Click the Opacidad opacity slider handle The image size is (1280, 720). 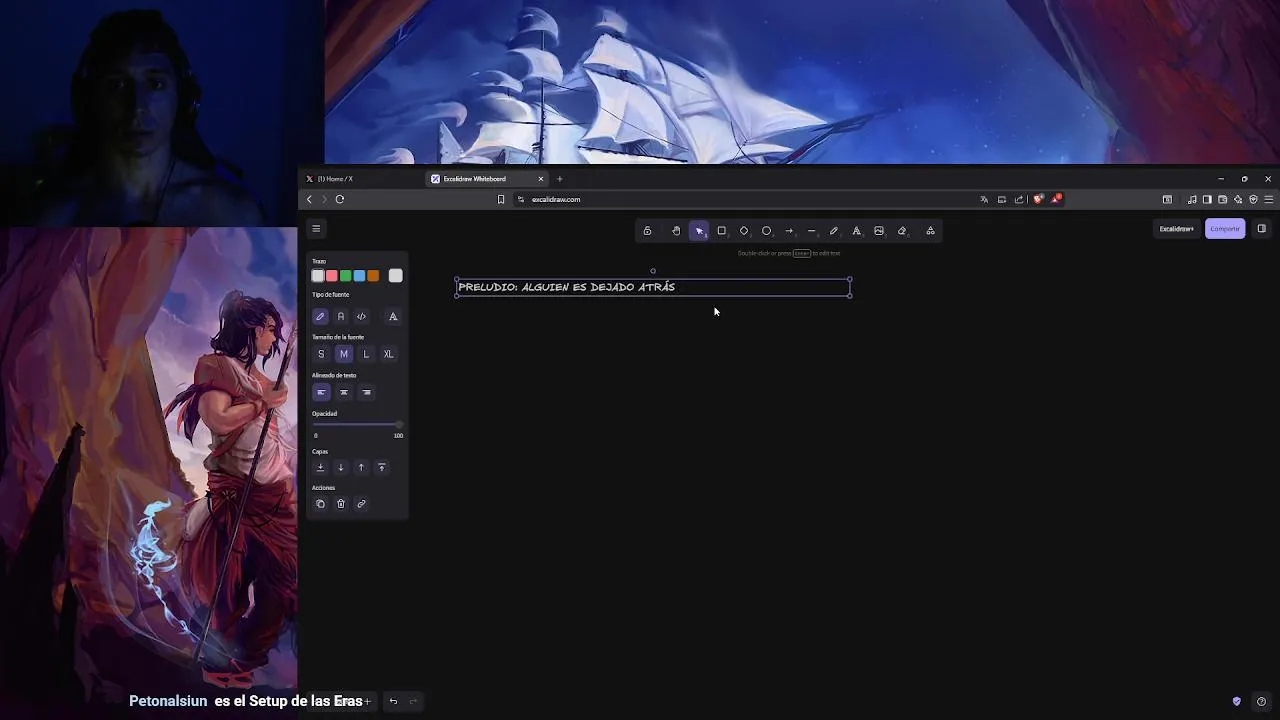tap(399, 425)
